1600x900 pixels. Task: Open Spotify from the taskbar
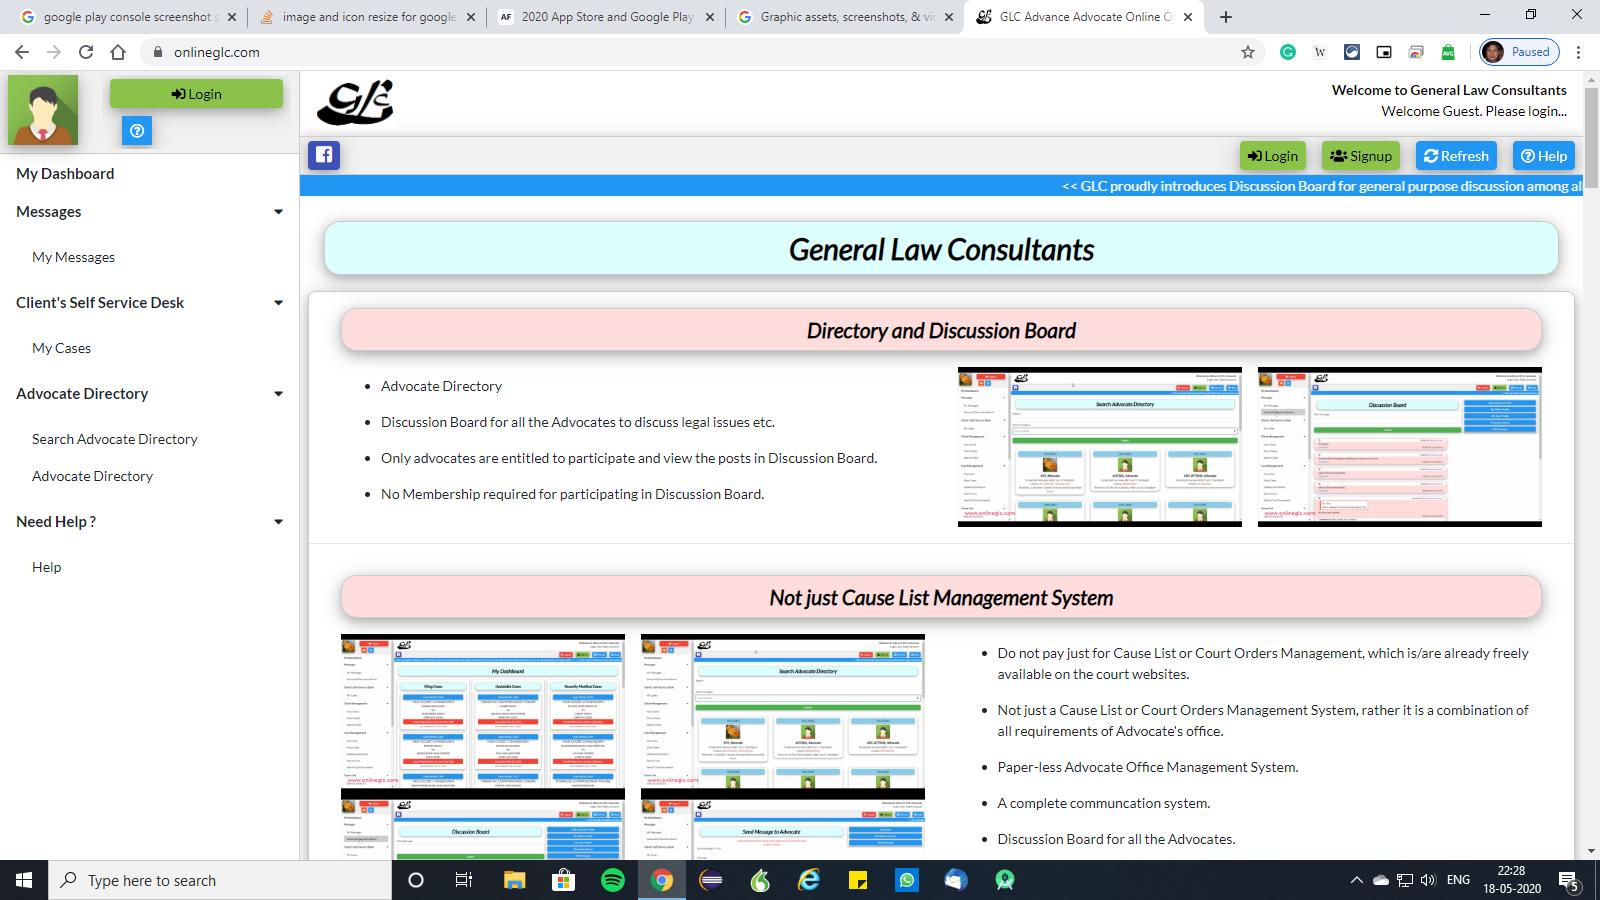point(613,880)
